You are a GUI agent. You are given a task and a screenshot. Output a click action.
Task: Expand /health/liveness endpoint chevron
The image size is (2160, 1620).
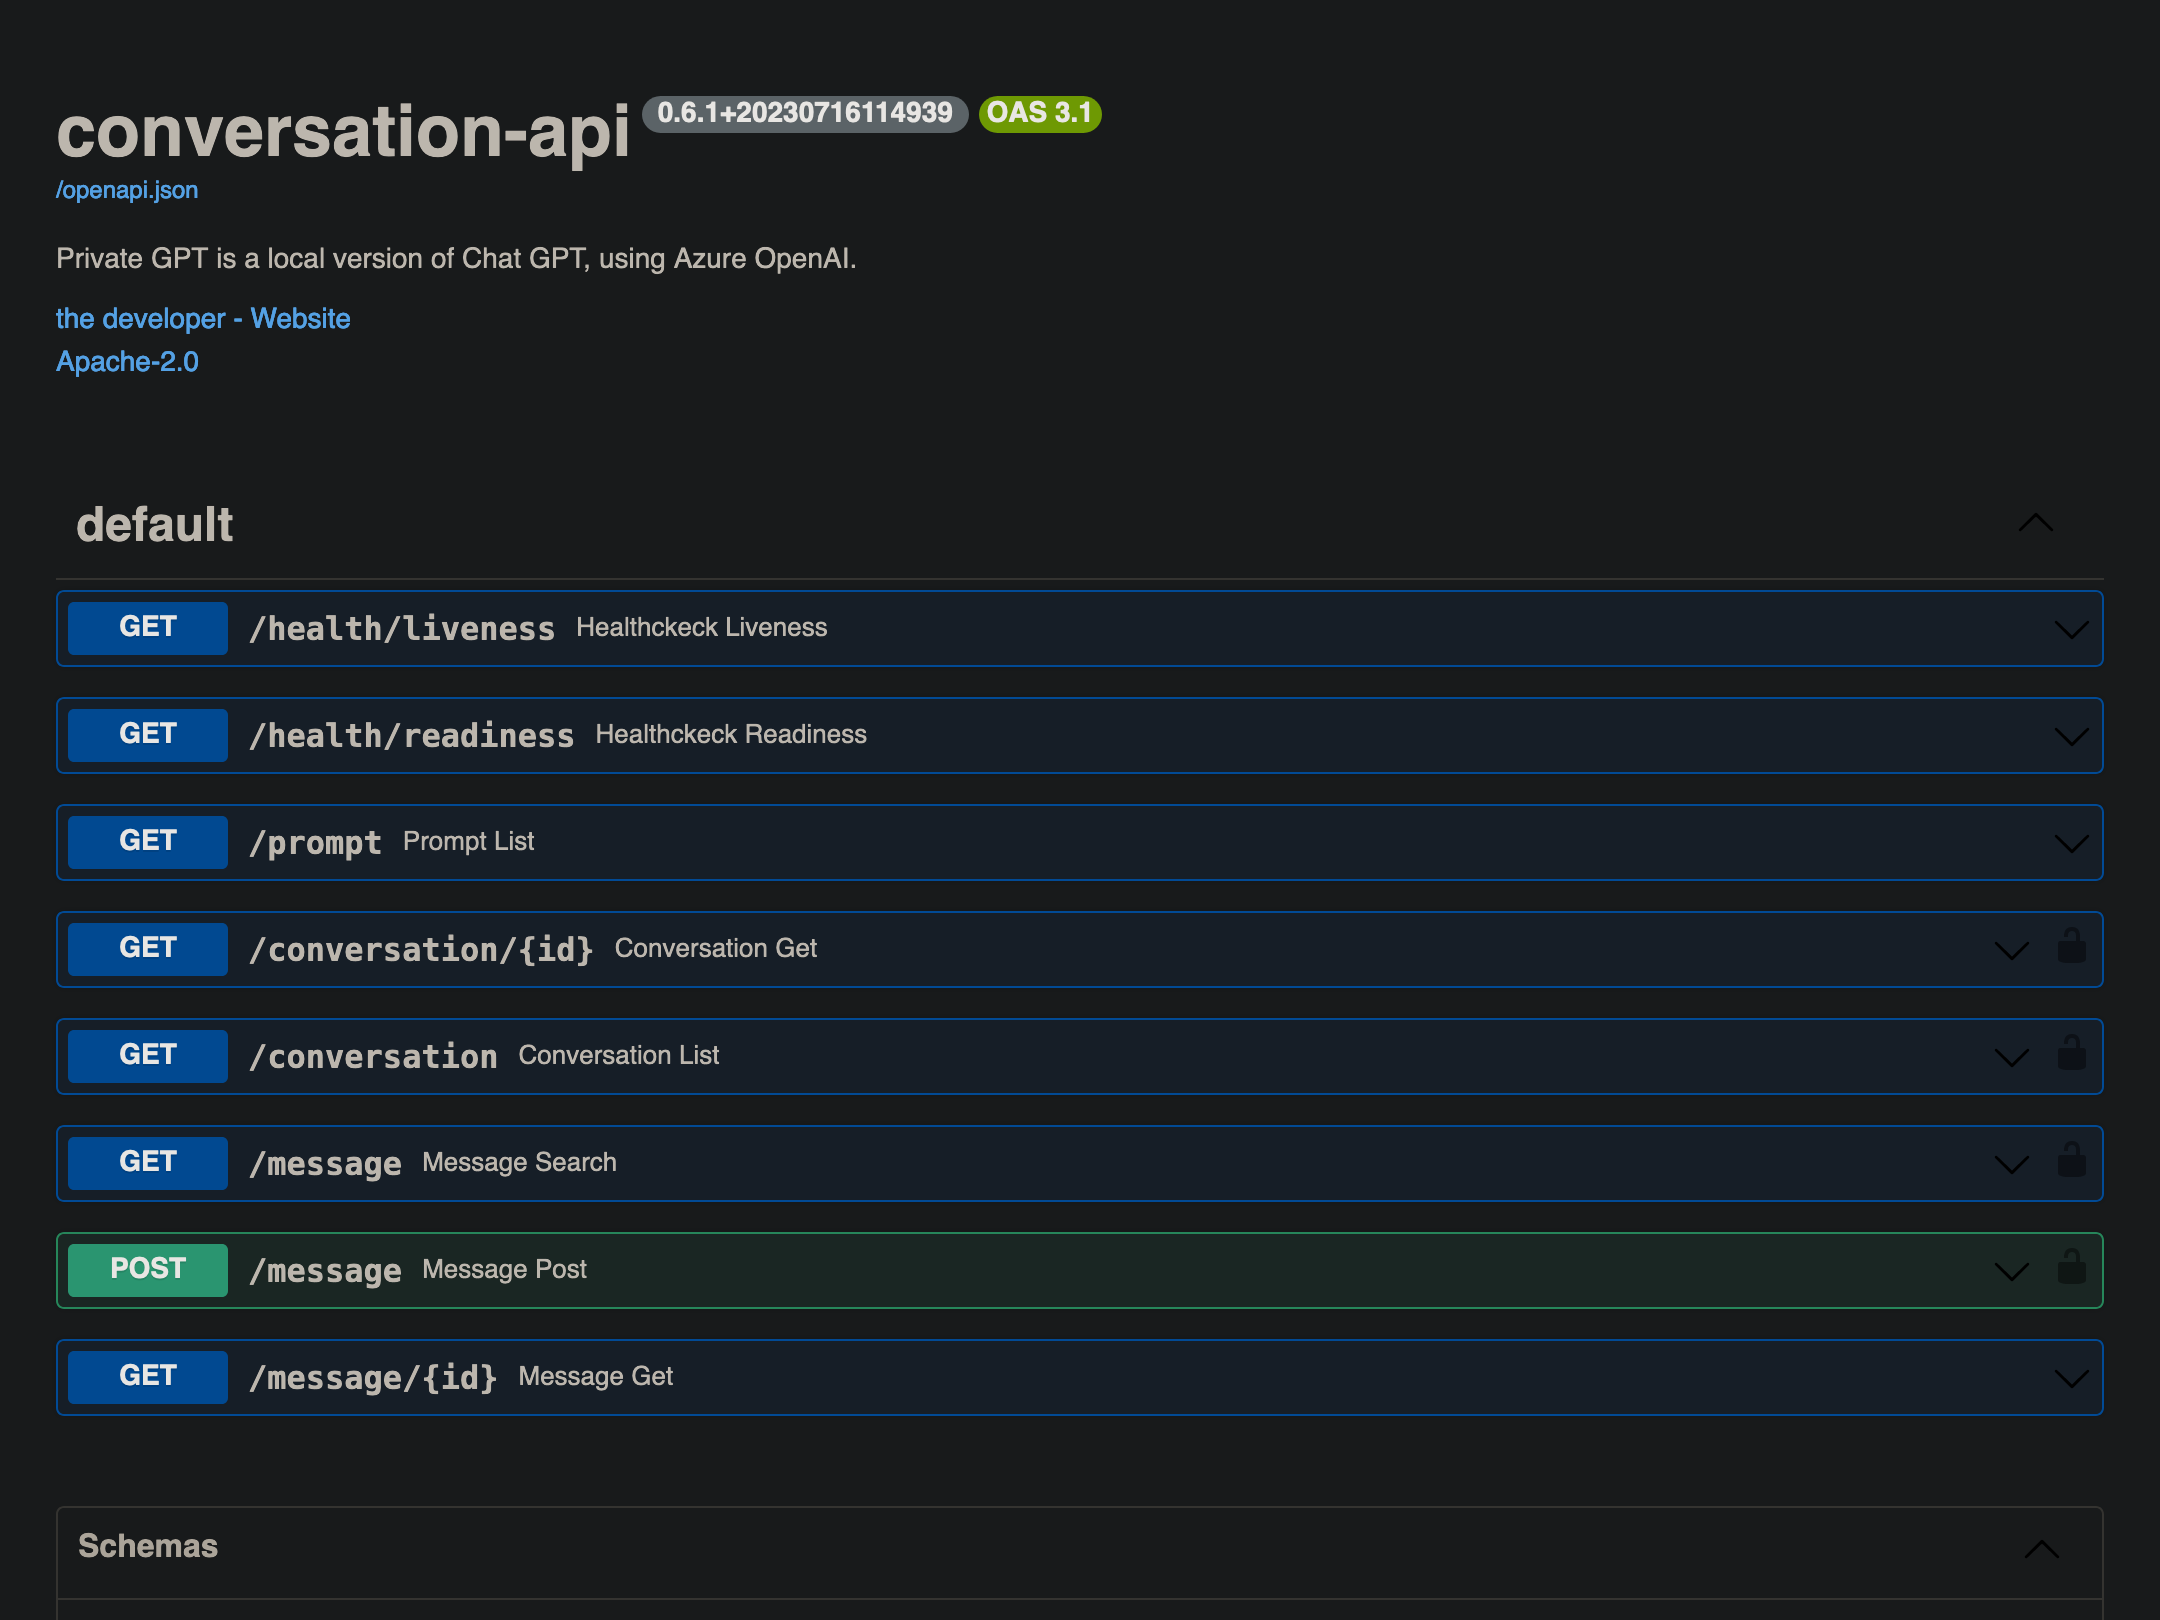(2070, 629)
